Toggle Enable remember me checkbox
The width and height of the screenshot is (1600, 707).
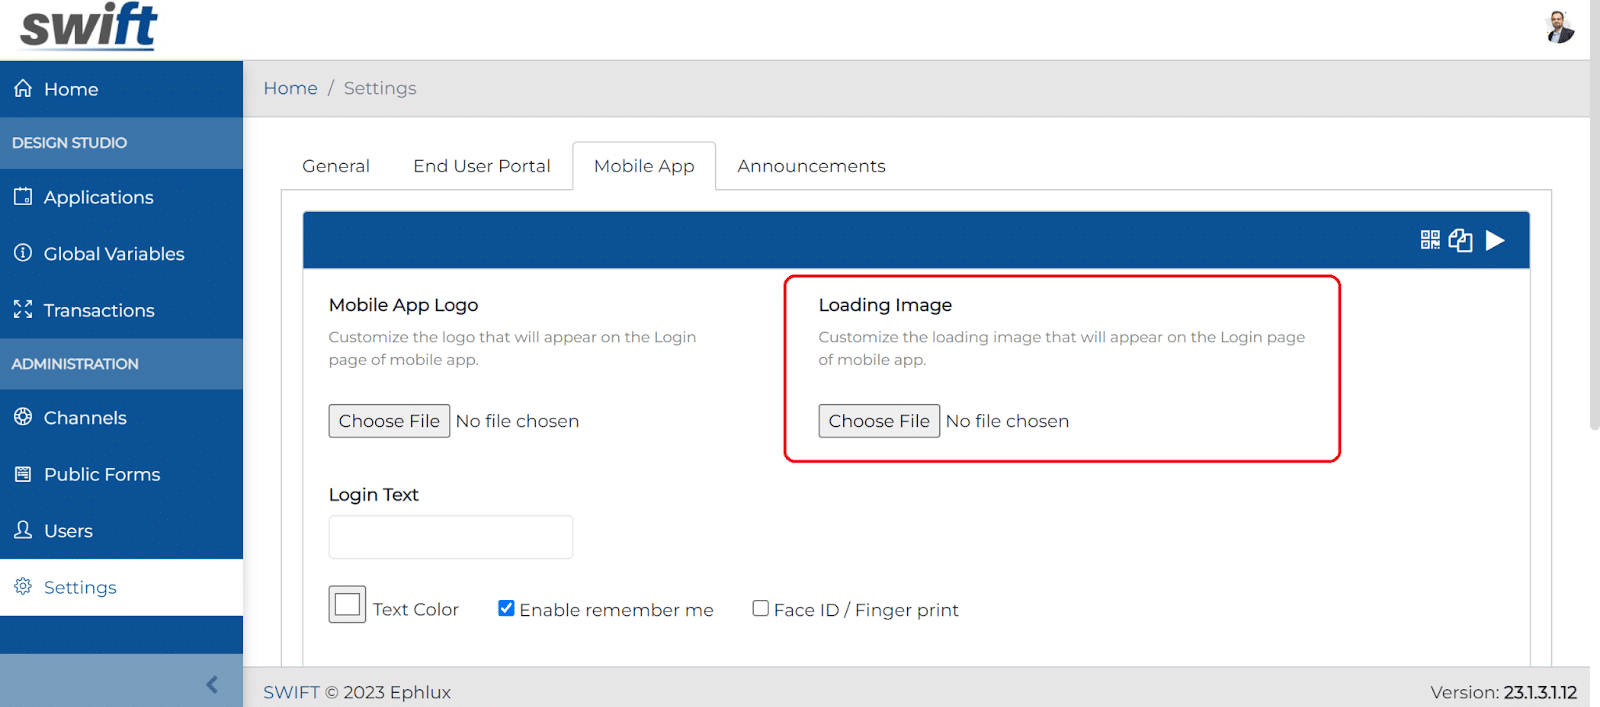pyautogui.click(x=506, y=608)
